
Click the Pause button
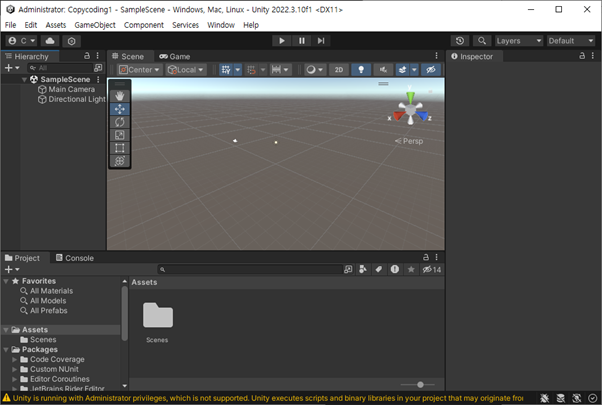coord(301,41)
